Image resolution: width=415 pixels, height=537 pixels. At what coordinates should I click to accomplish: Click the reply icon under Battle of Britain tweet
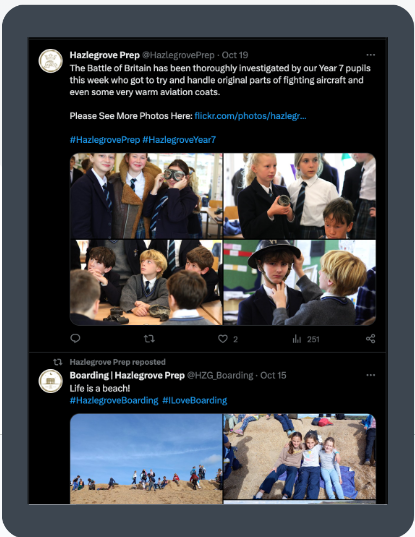(75, 339)
